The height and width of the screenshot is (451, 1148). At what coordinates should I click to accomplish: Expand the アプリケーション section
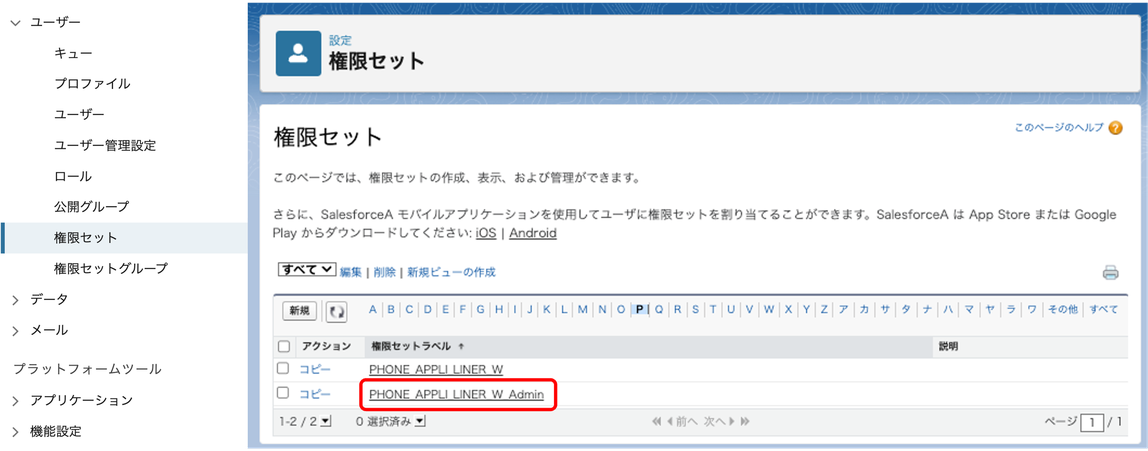click(x=16, y=400)
